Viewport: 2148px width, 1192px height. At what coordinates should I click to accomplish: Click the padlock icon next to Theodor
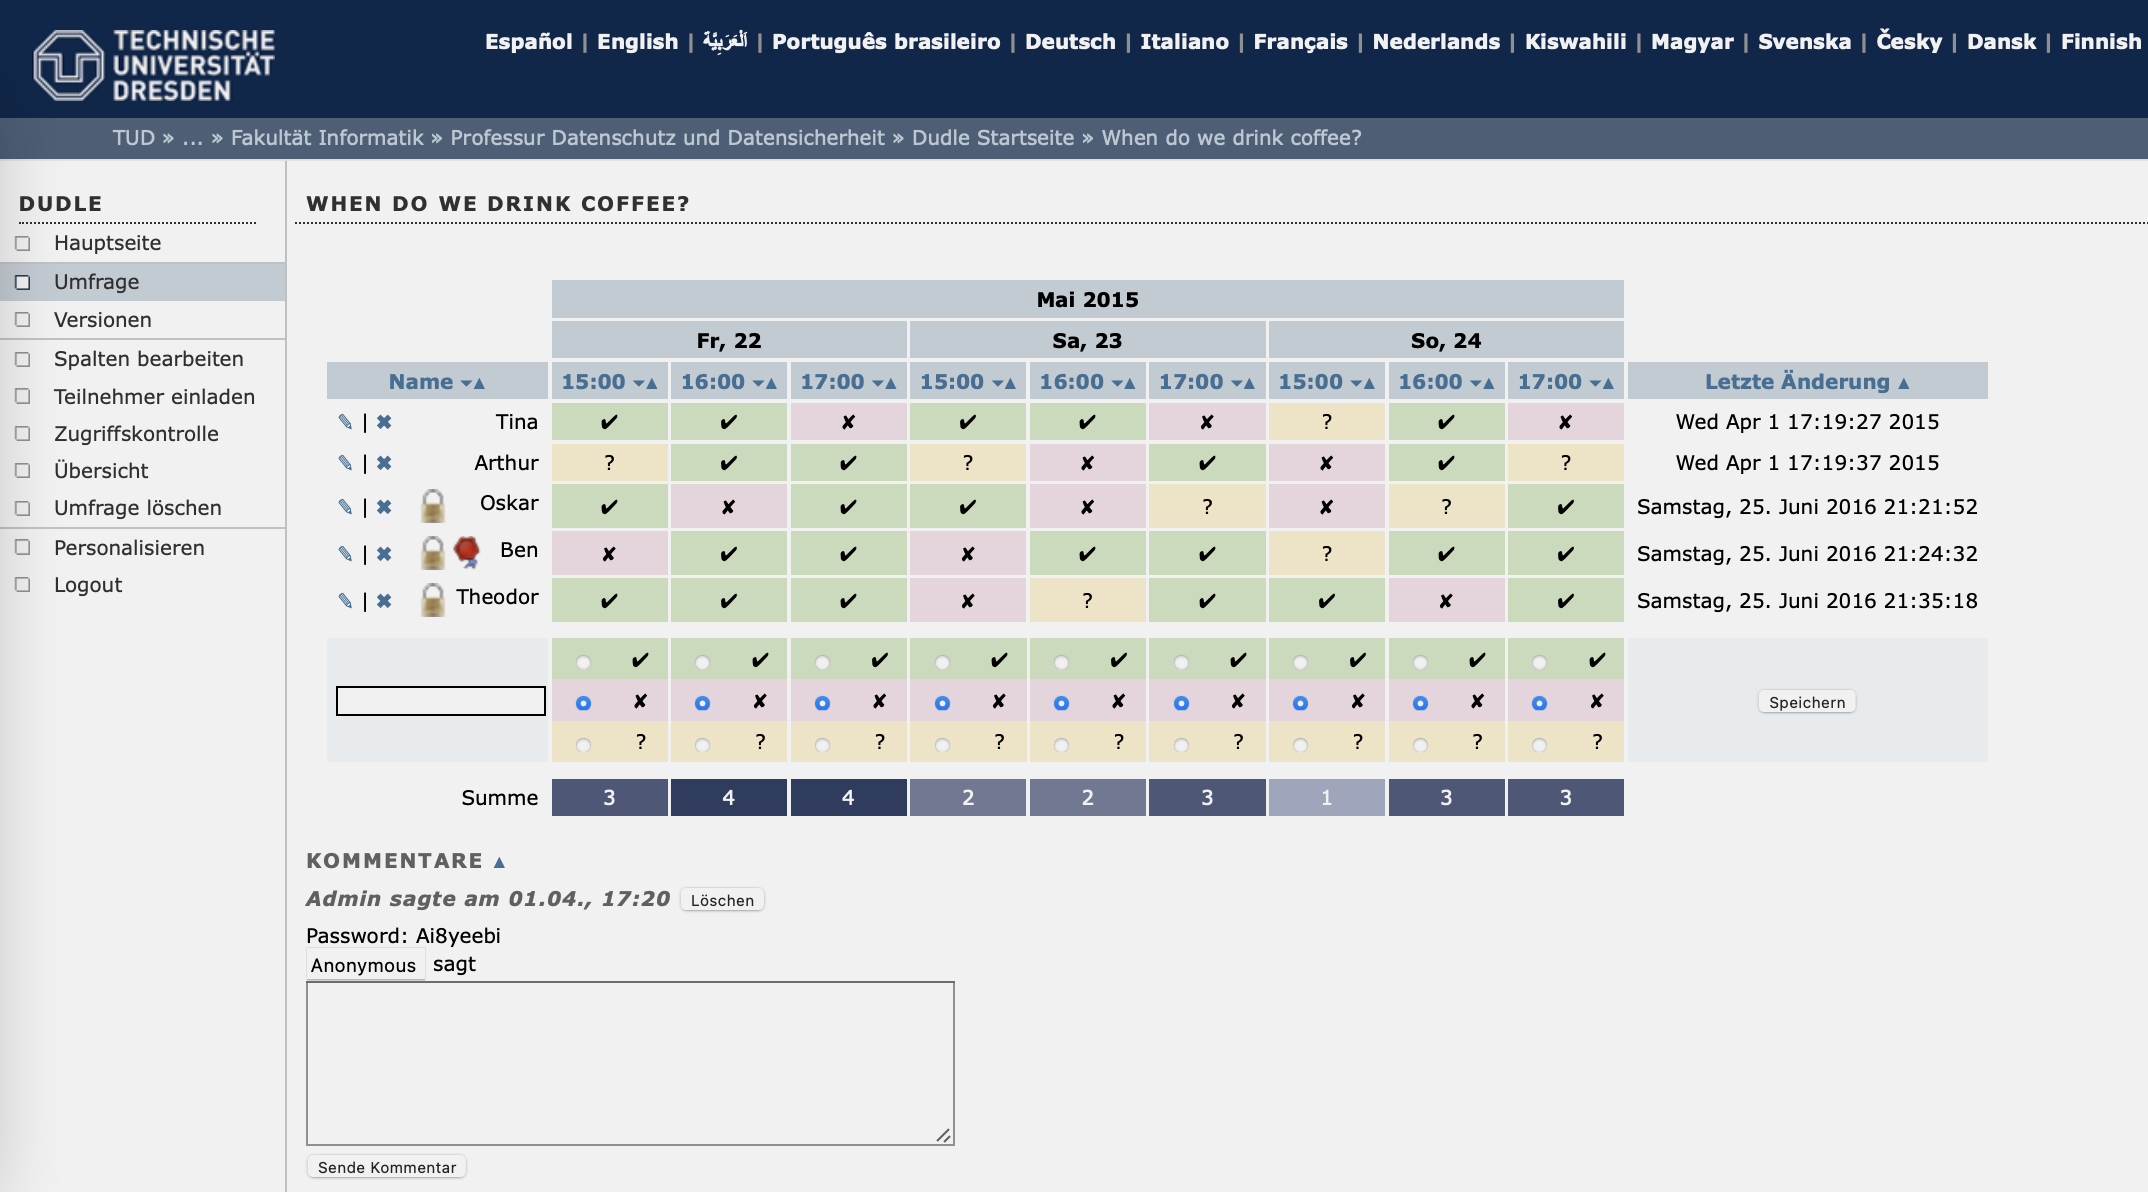click(432, 600)
